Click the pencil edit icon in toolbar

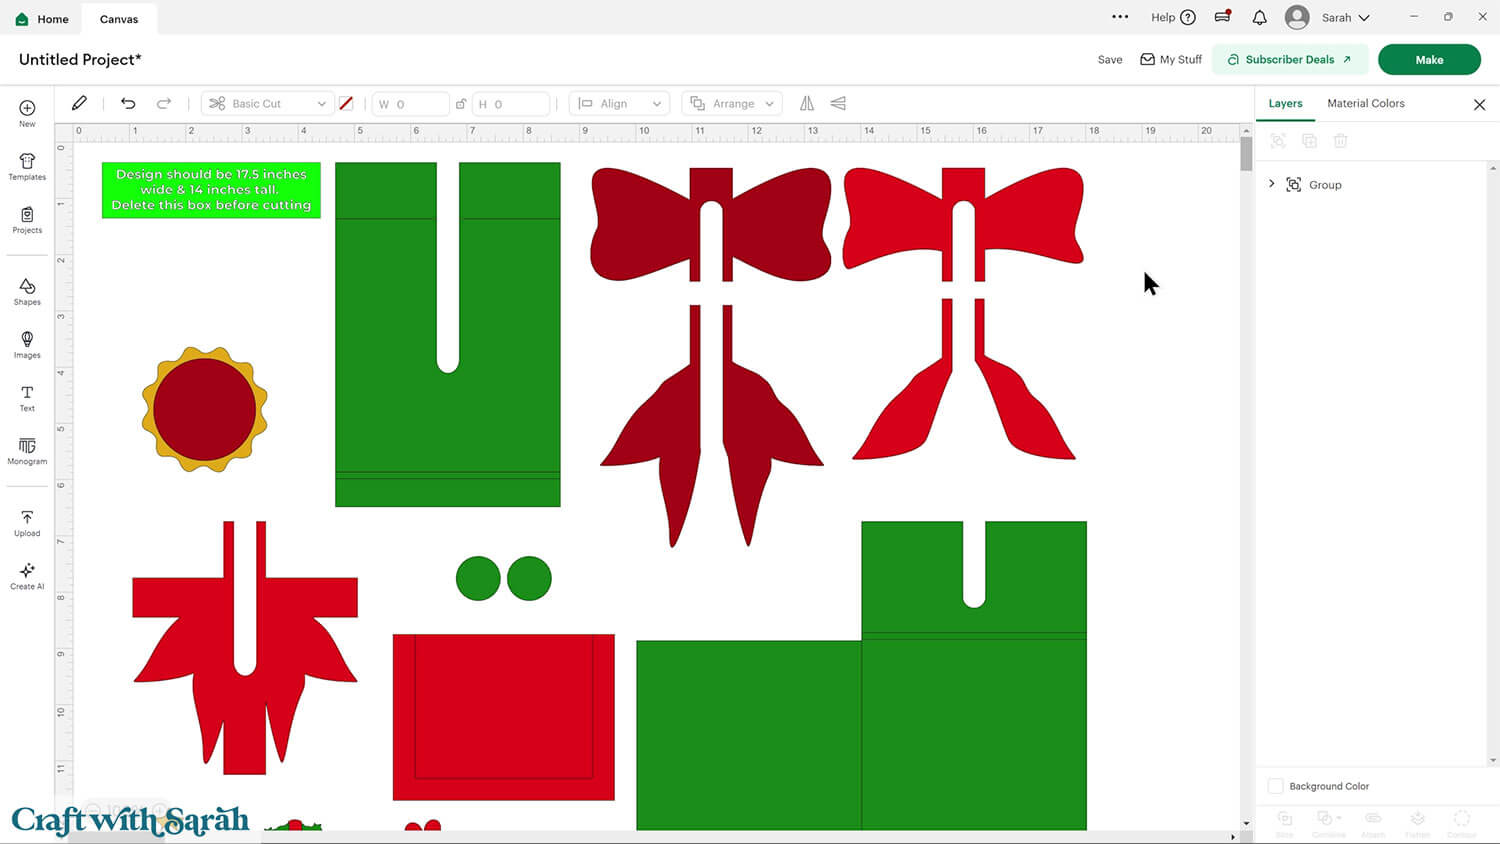(x=79, y=103)
